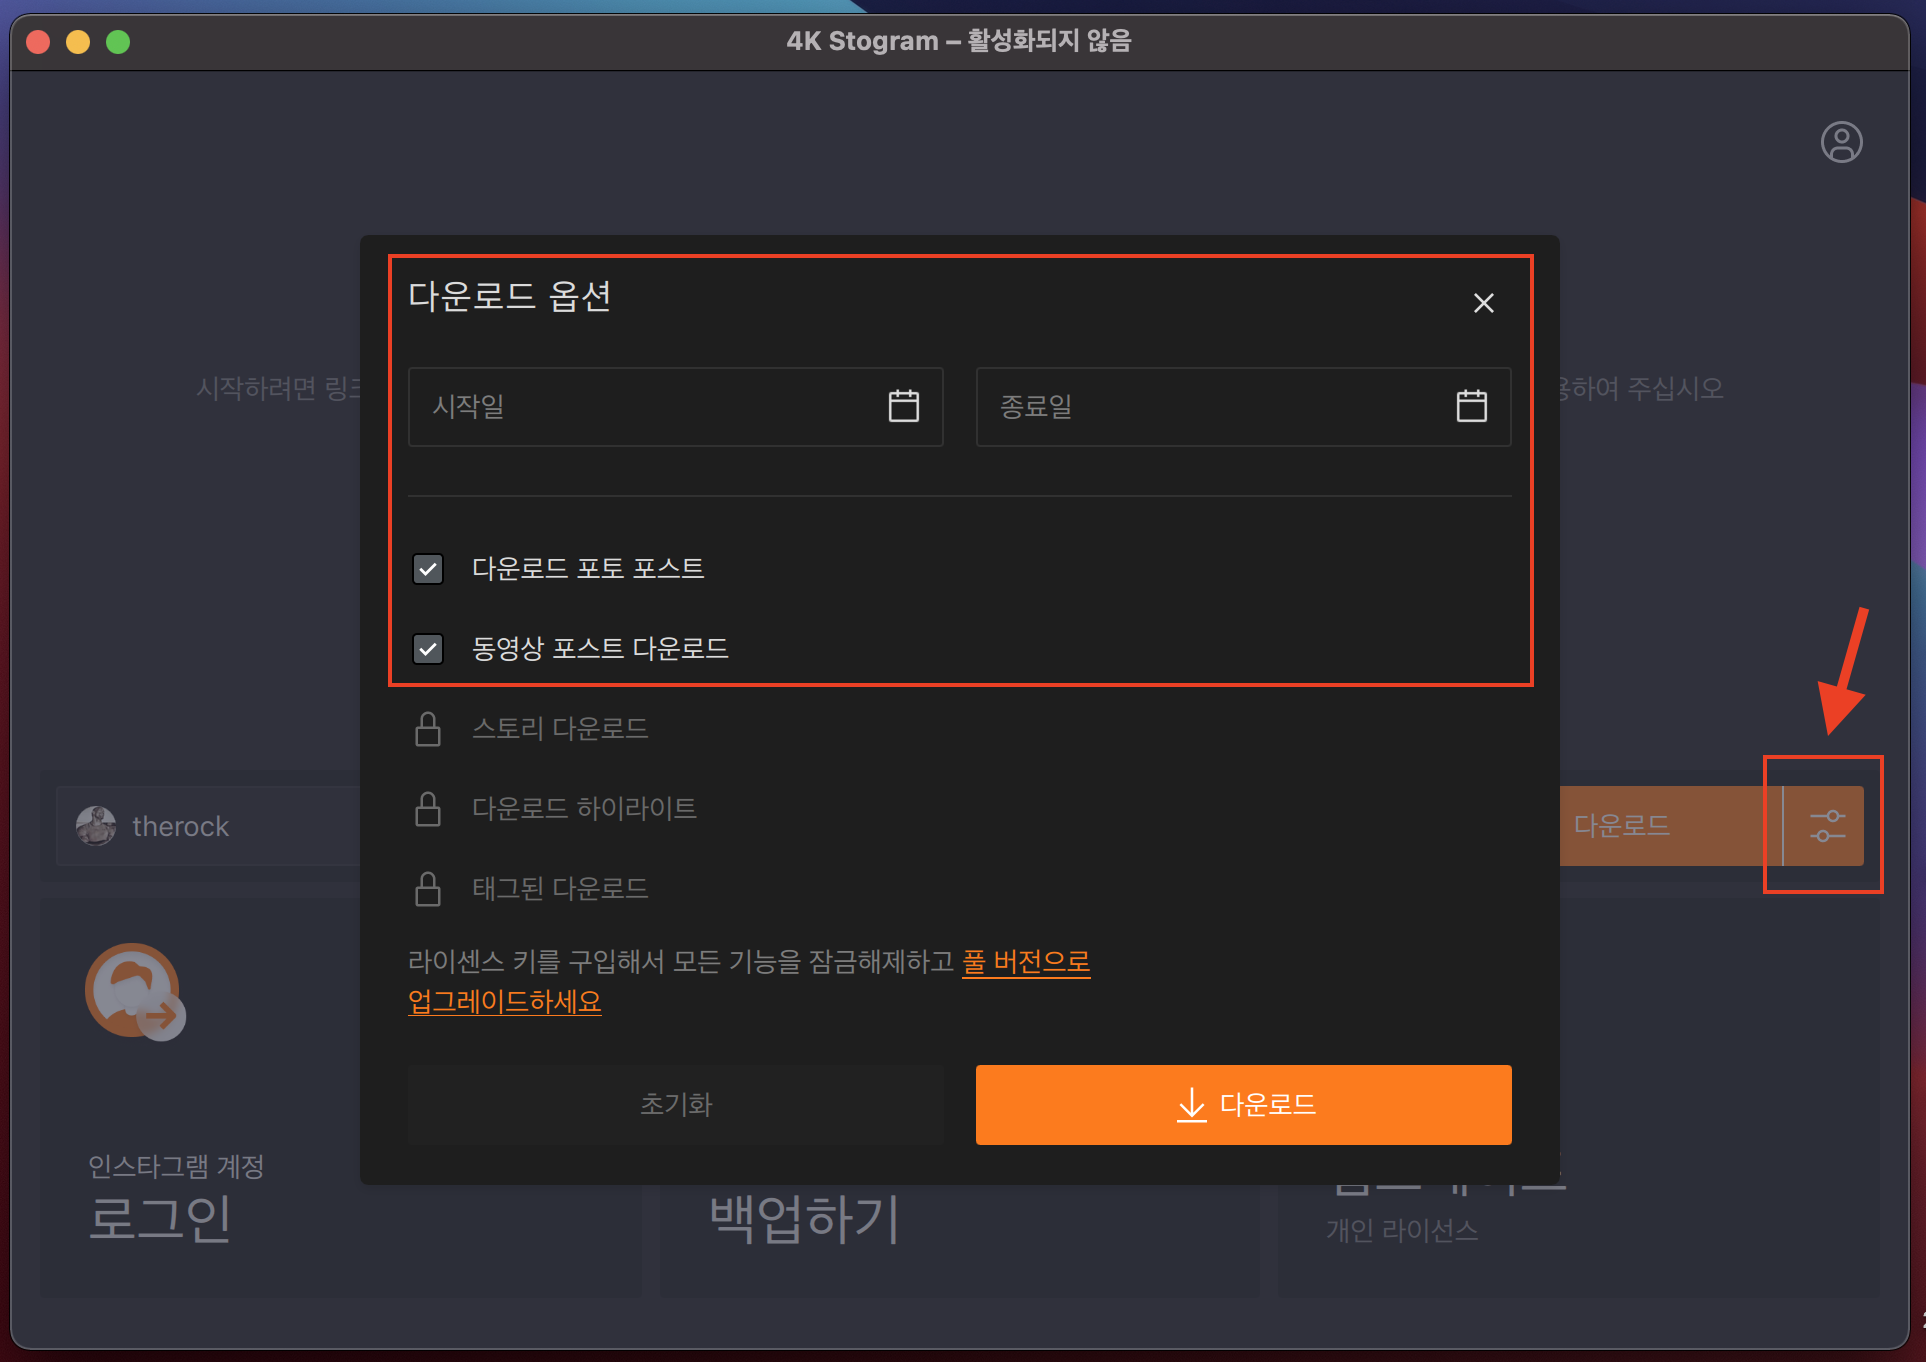
Task: Open the end date calendar picker icon
Action: 1470,406
